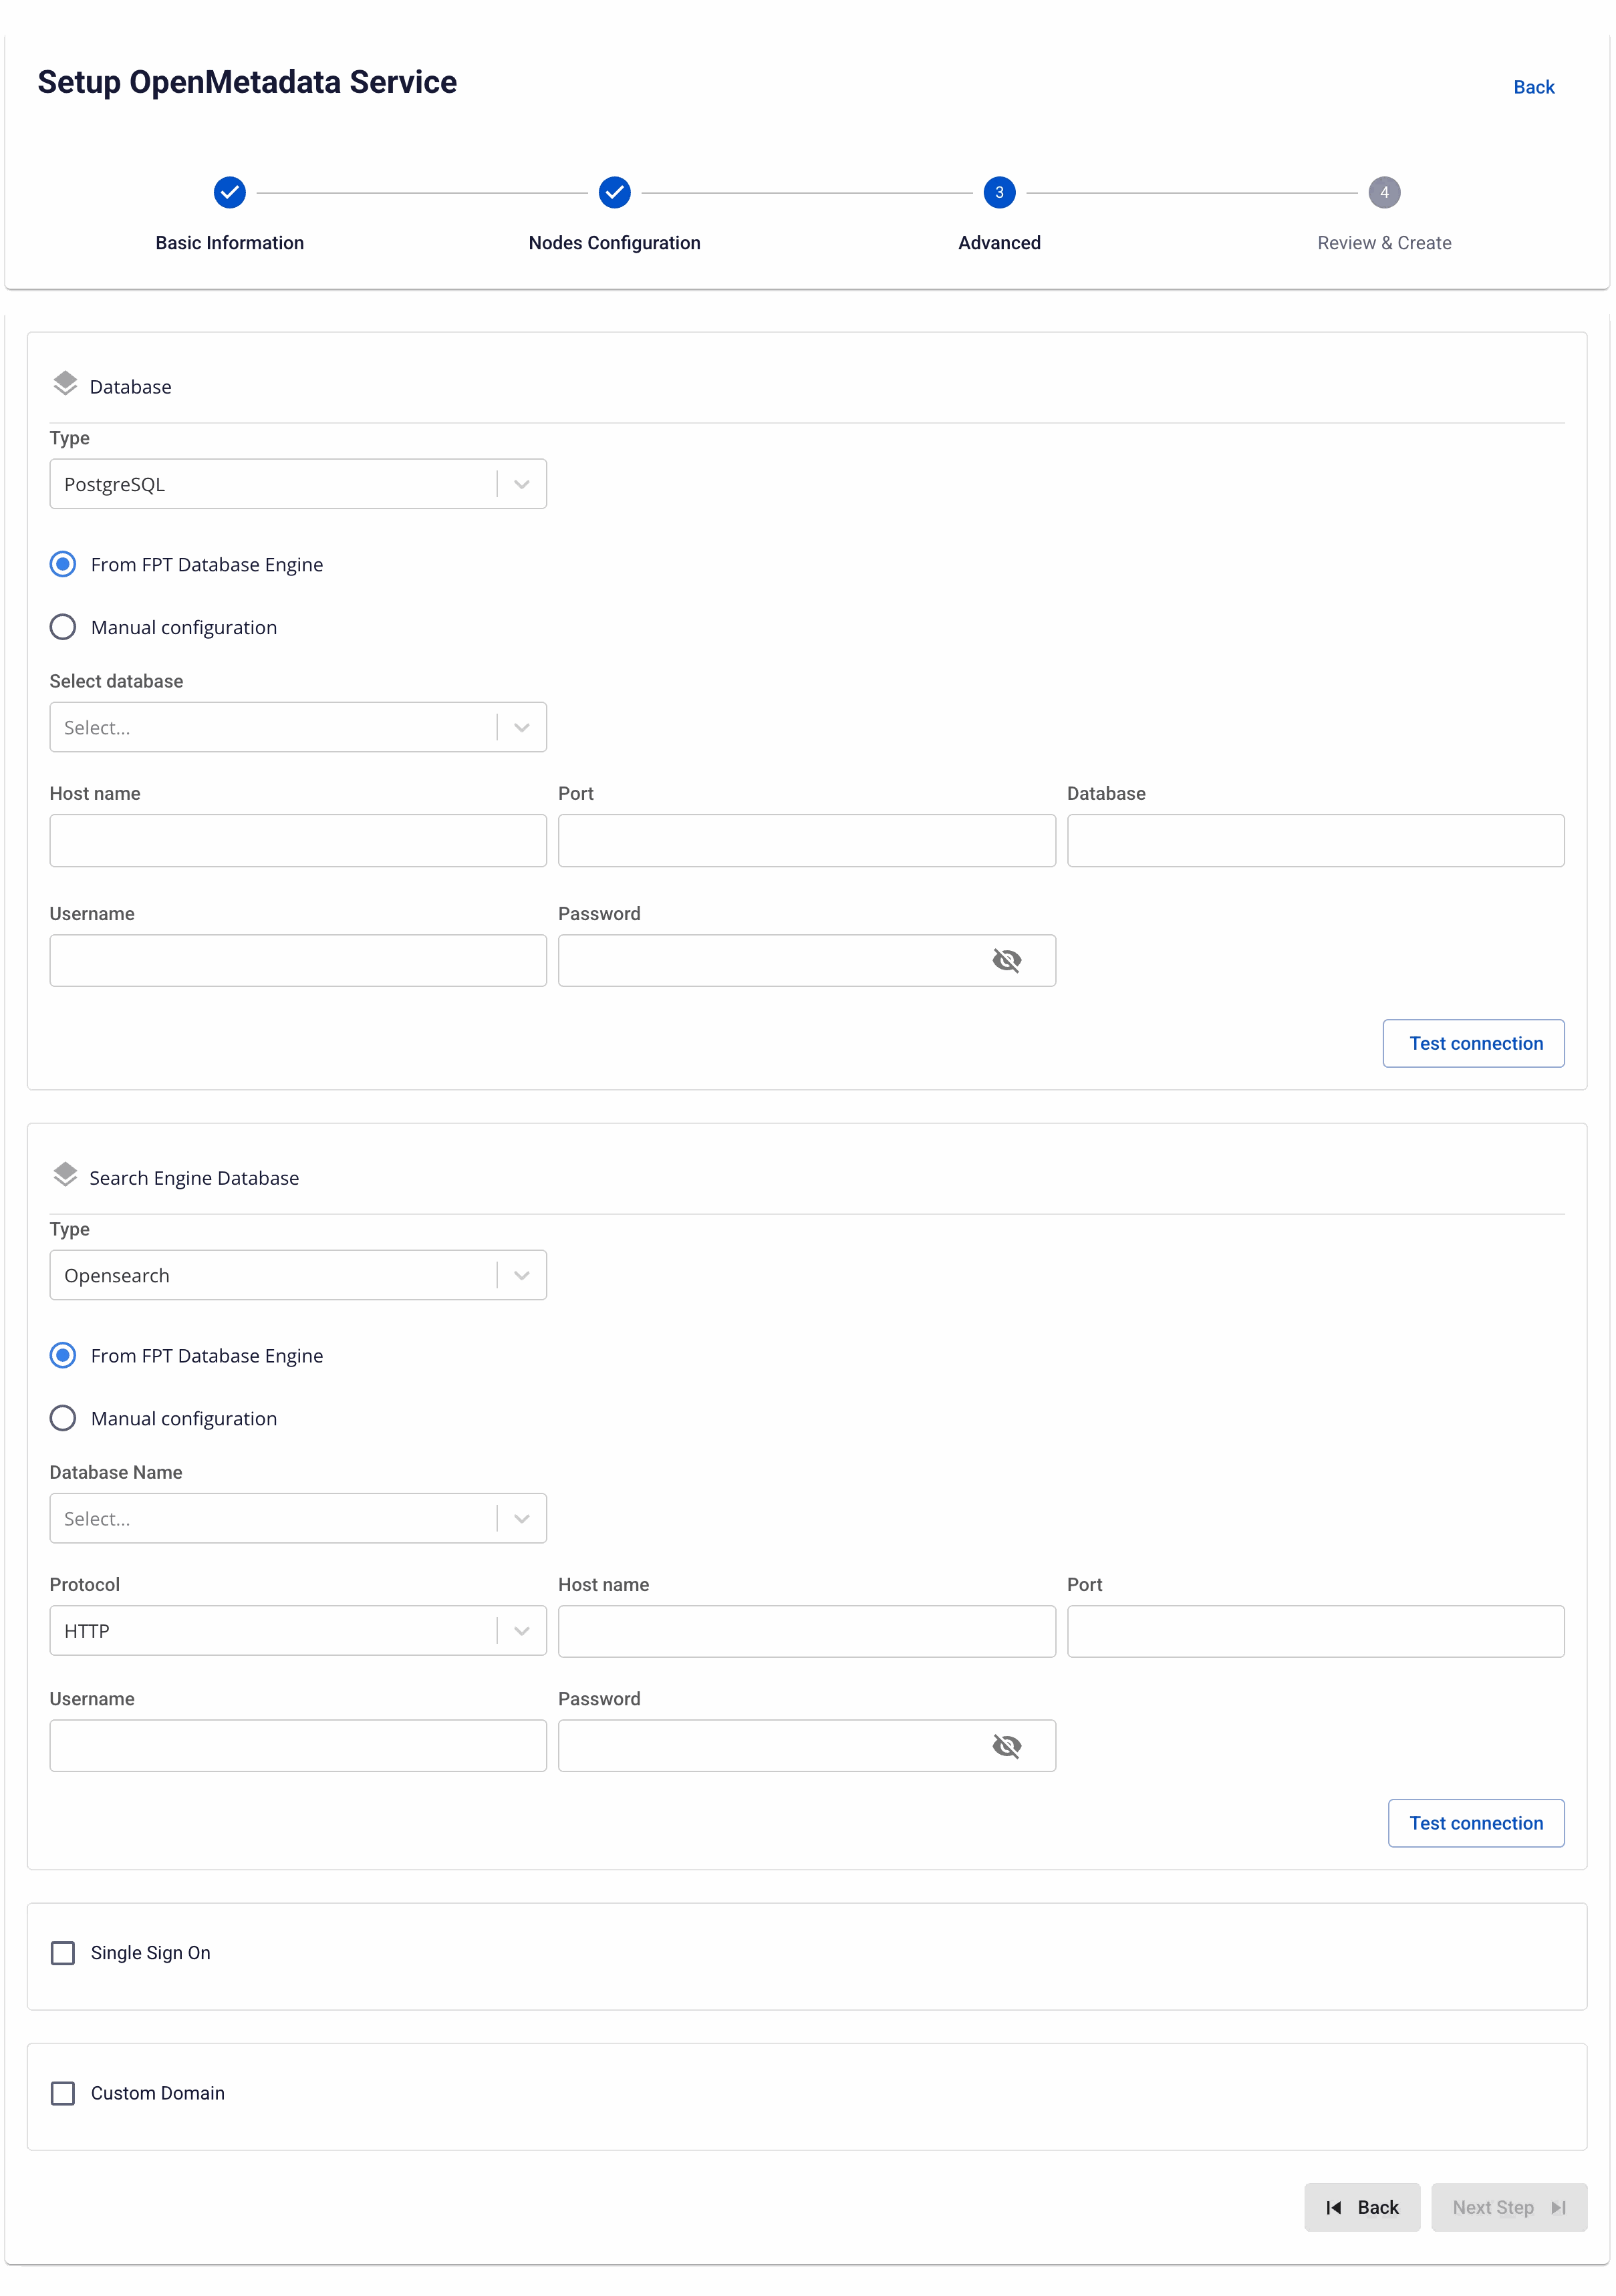Image resolution: width=1616 pixels, height=2296 pixels.
Task: Open the PostgreSQL database type dropdown
Action: click(298, 484)
